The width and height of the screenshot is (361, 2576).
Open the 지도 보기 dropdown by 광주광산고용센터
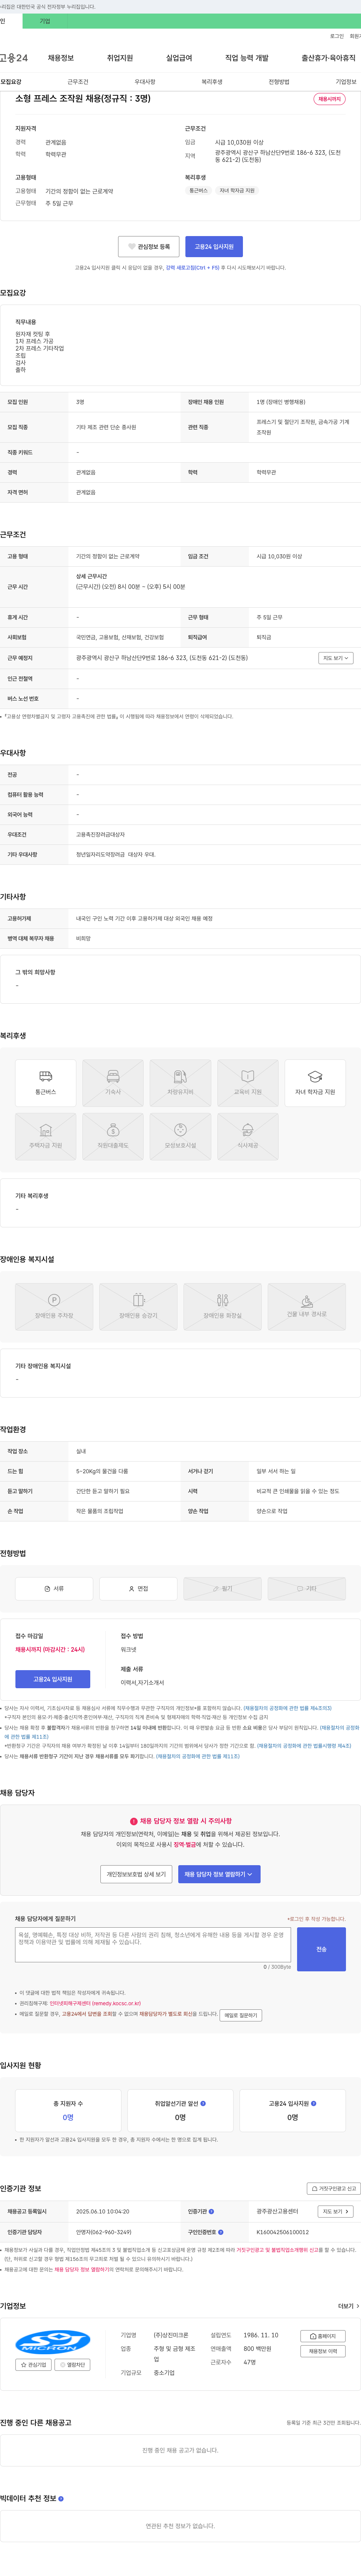[x=336, y=2211]
